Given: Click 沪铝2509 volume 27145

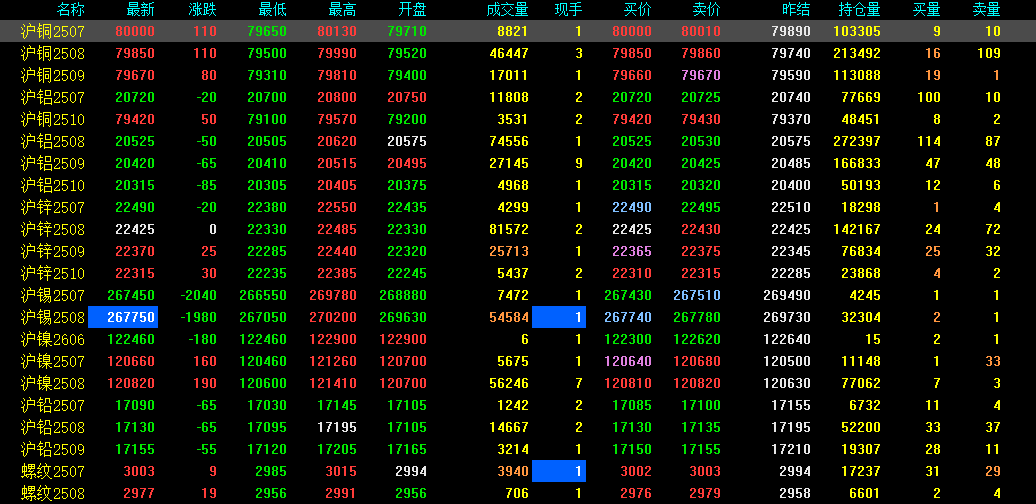Looking at the screenshot, I should tap(509, 163).
